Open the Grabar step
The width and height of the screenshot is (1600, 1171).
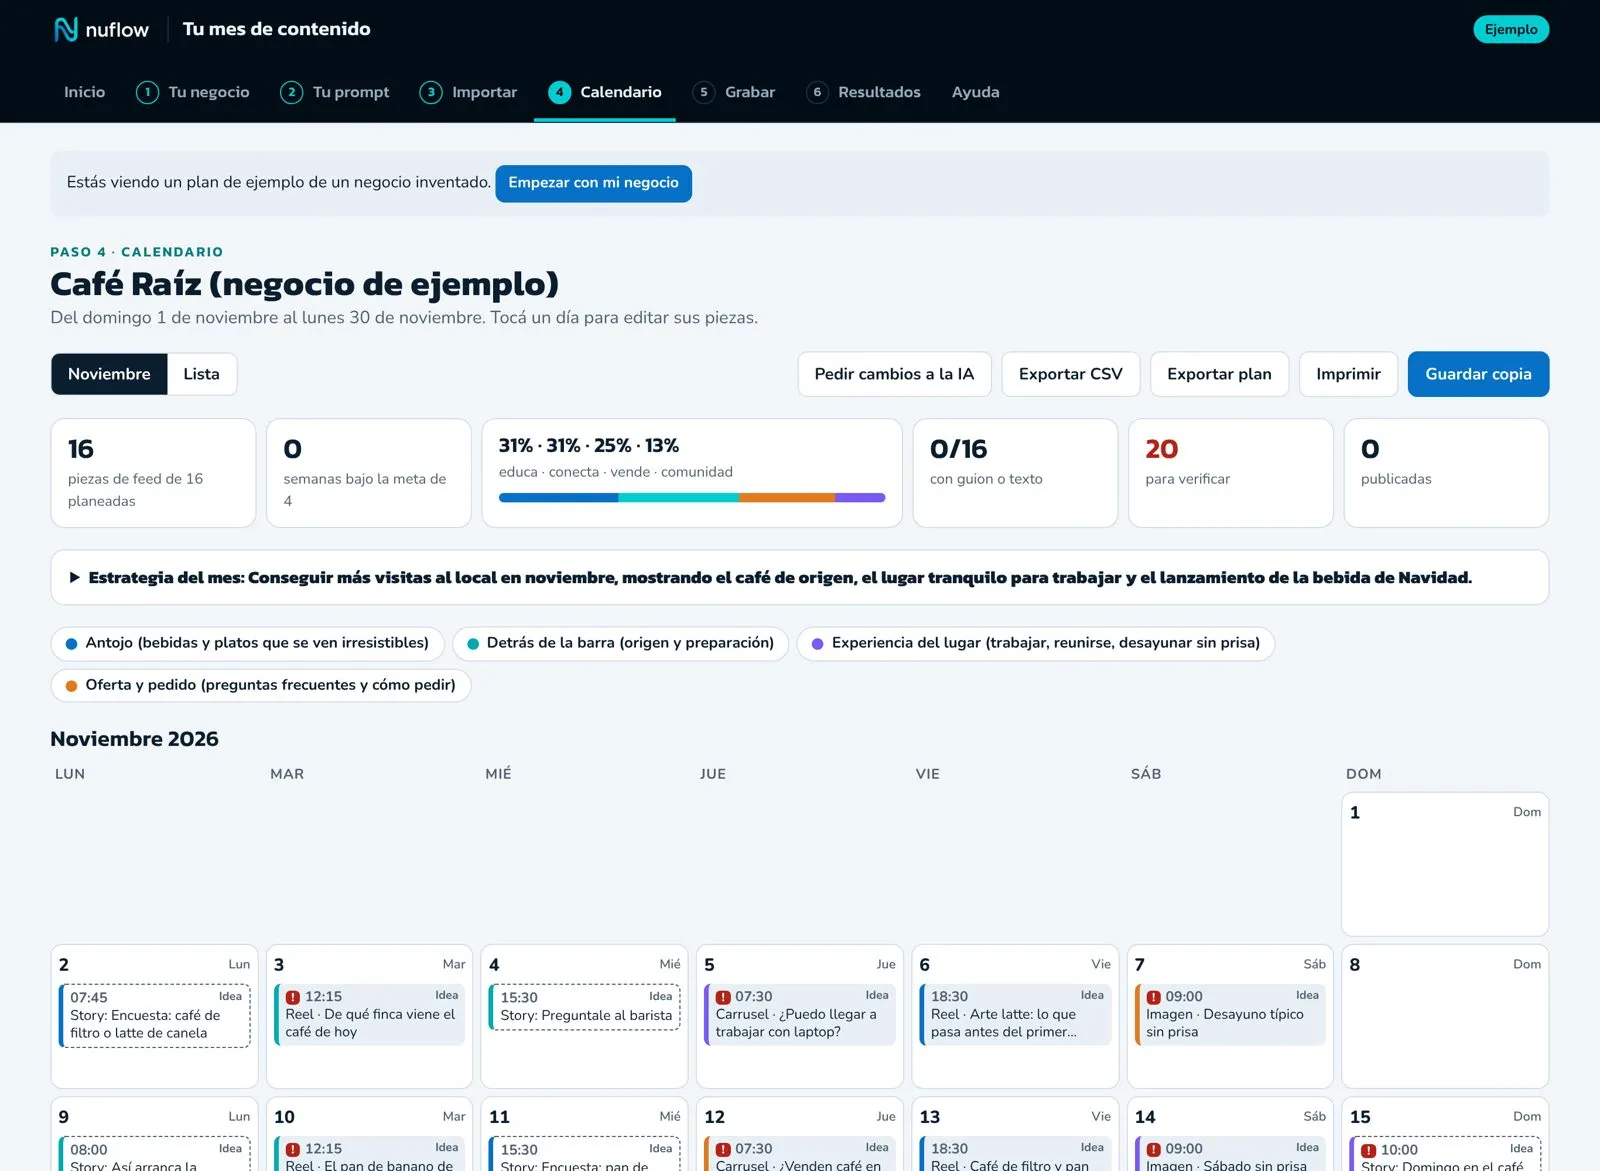[734, 92]
